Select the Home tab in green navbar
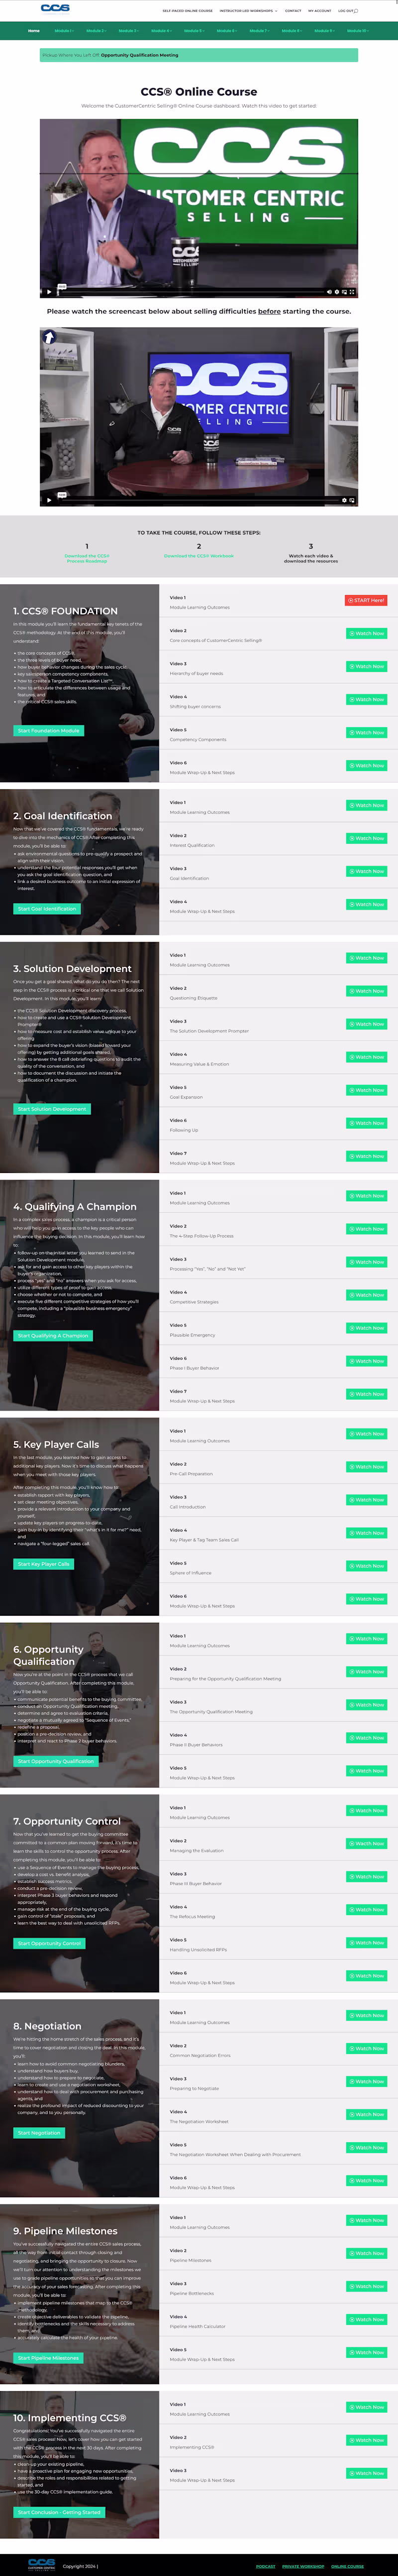The width and height of the screenshot is (398, 2576). tap(34, 31)
